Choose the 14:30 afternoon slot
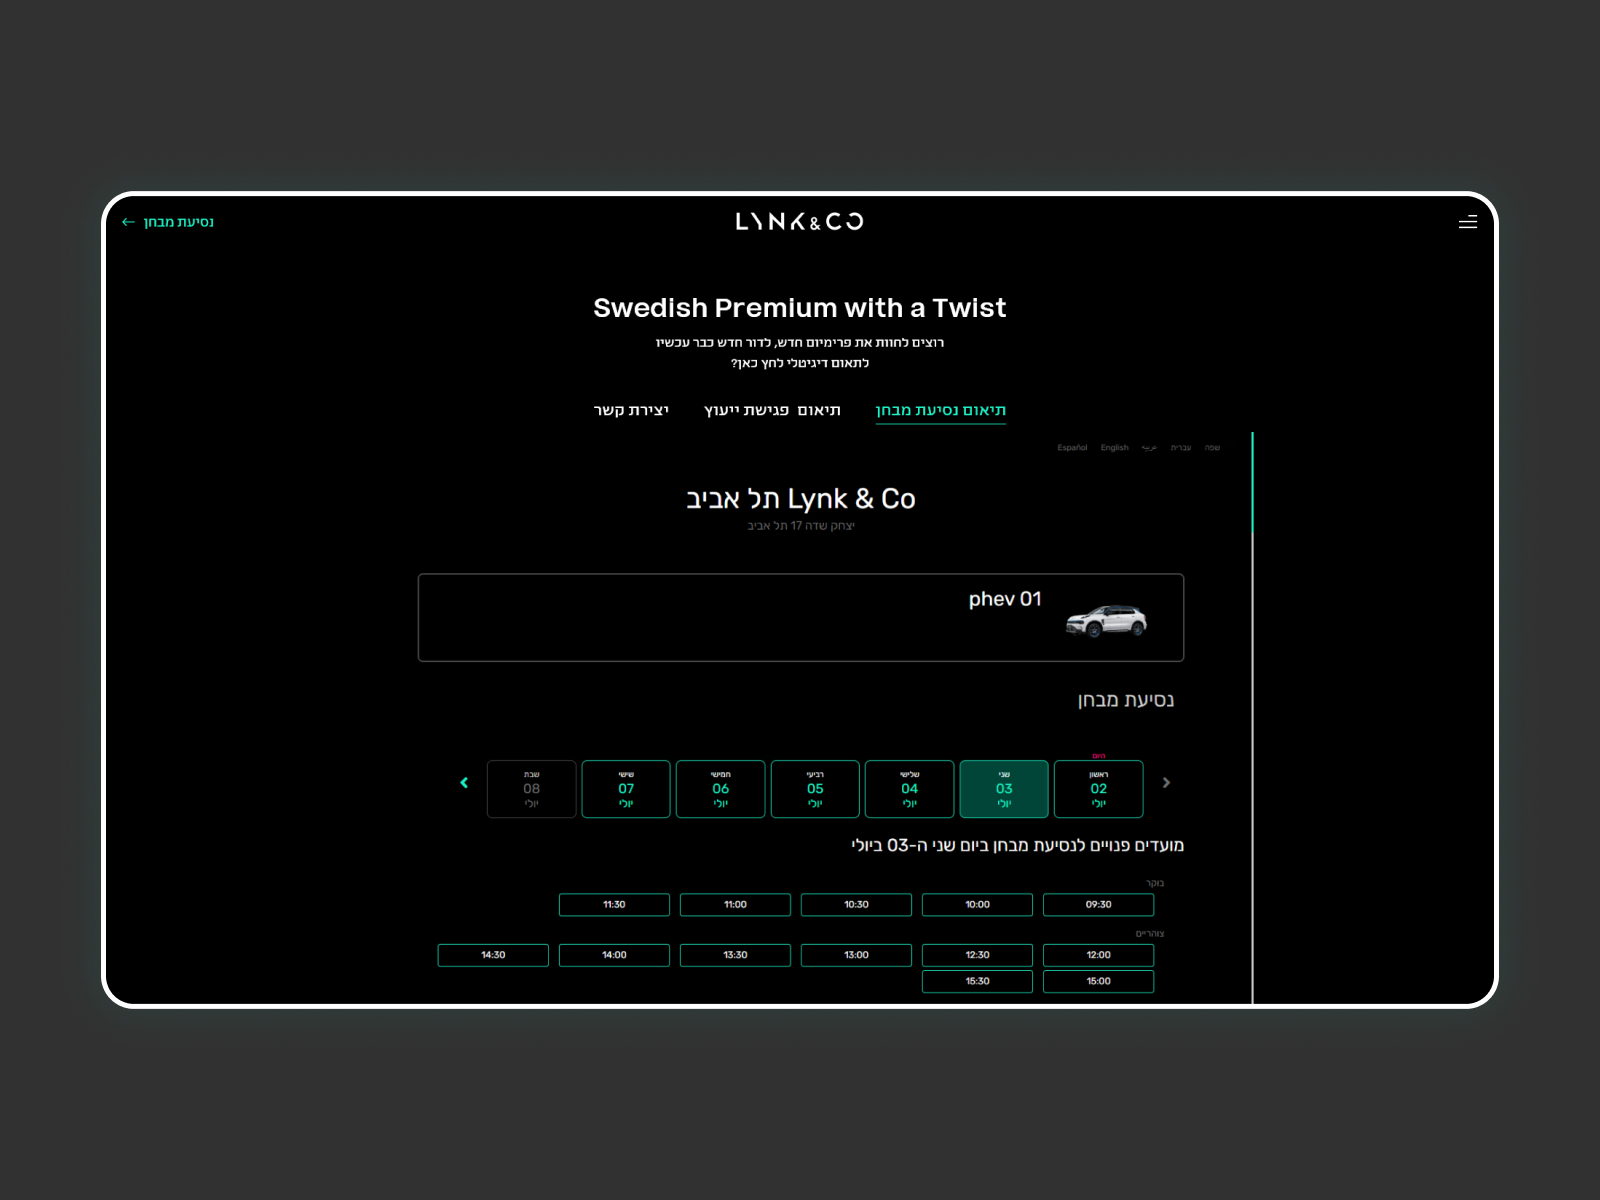This screenshot has height=1200, width=1600. point(493,955)
